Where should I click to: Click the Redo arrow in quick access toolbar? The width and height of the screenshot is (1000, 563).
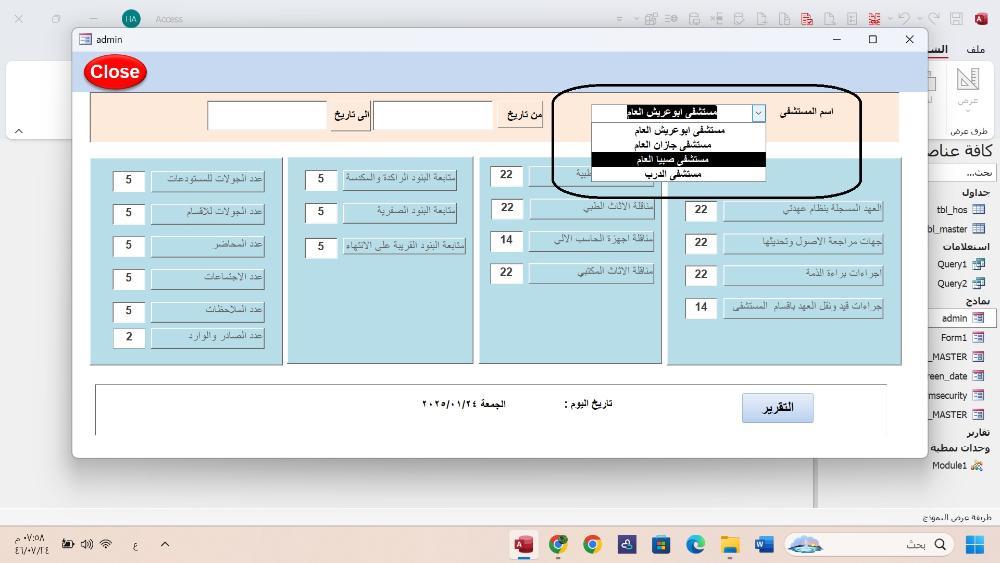(934, 18)
